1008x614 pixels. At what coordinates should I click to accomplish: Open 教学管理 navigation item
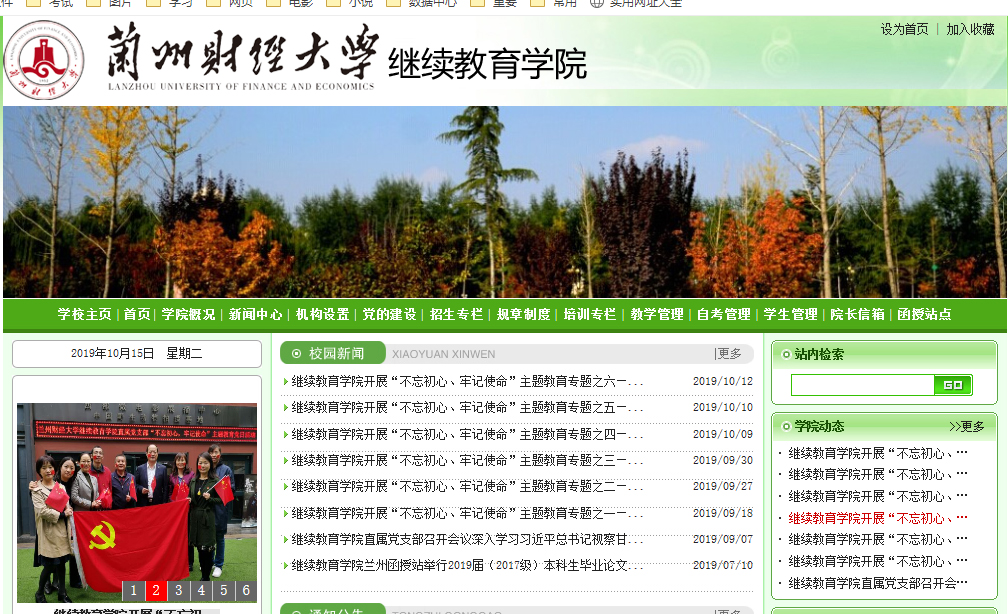(x=656, y=314)
